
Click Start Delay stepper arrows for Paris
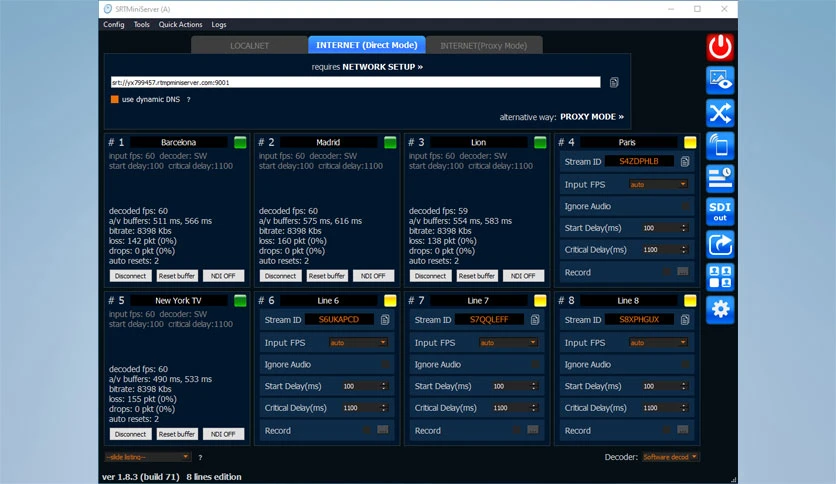[x=684, y=228]
